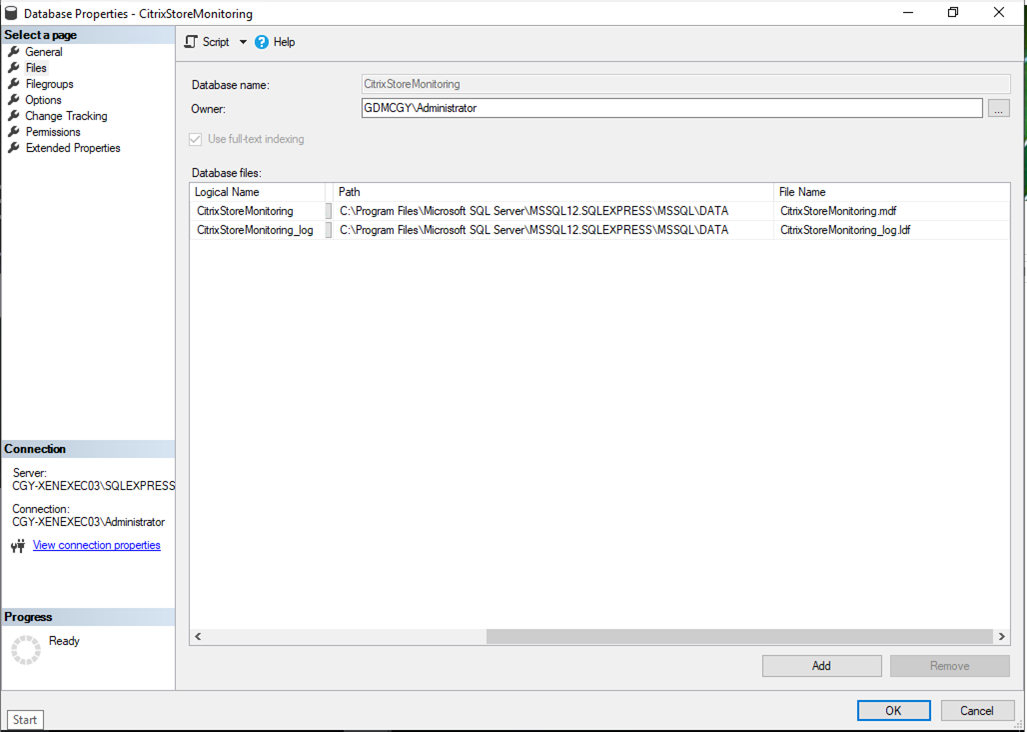The image size is (1027, 732).
Task: Click the Help toolbar label
Action: click(284, 42)
